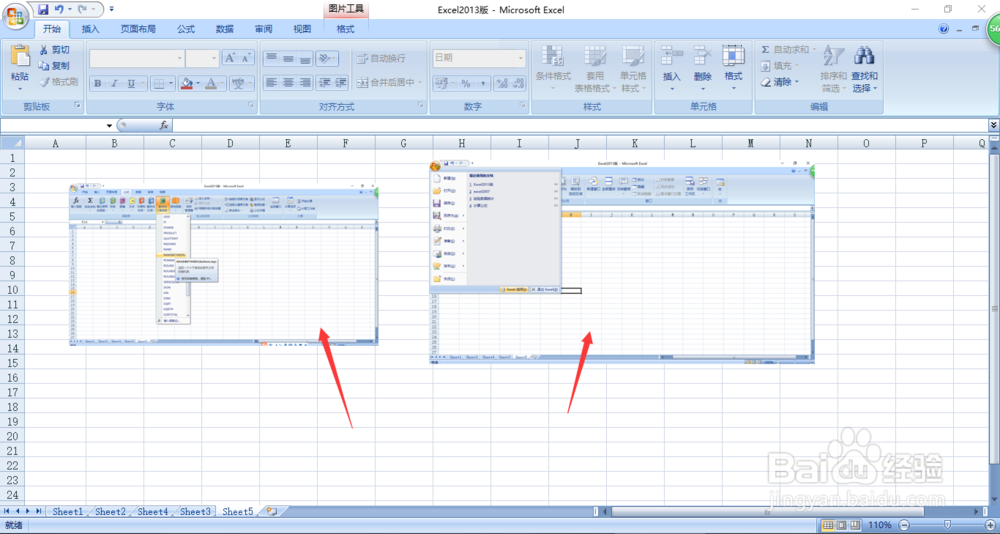
Task: Activate the Format Painter (格式刷)
Action: click(58, 82)
